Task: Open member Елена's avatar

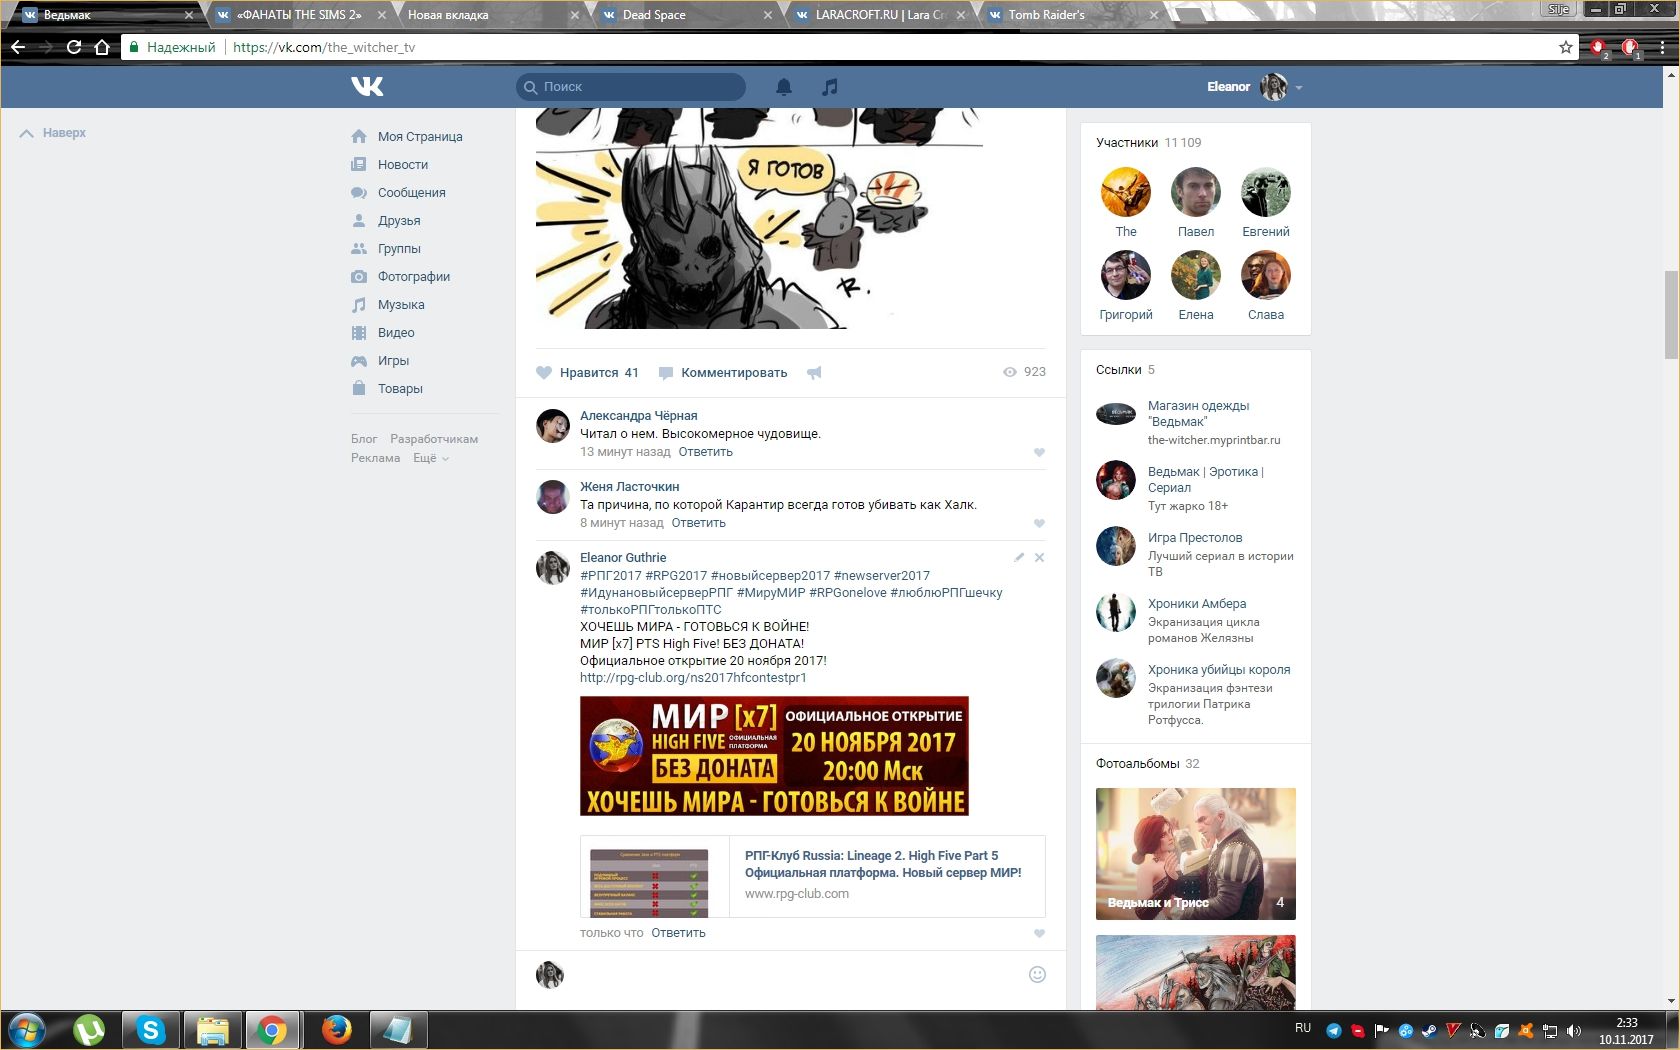Action: (1196, 275)
